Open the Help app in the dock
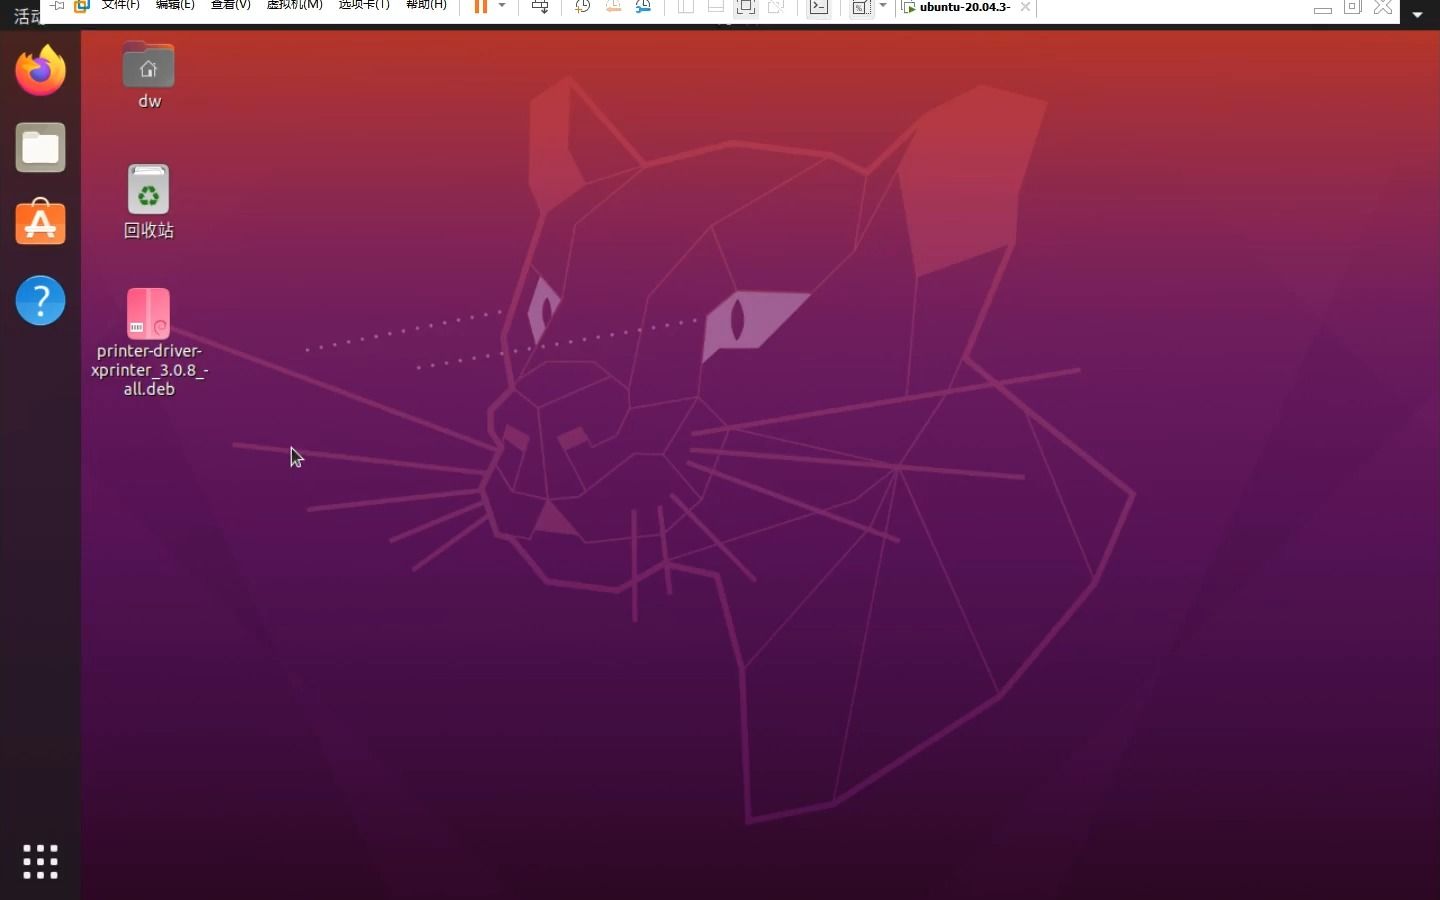 (x=40, y=300)
